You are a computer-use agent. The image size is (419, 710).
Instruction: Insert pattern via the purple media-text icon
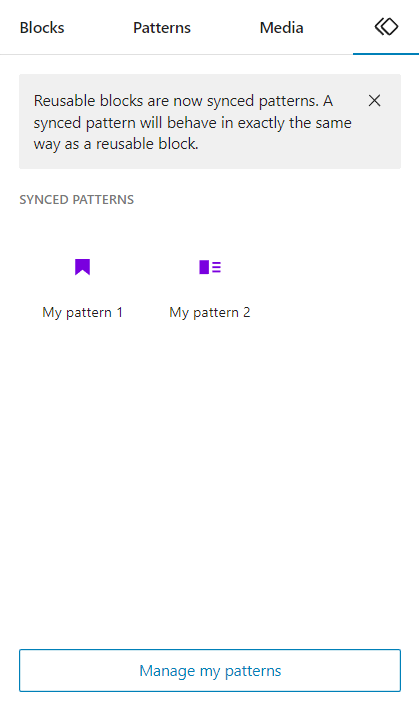pyautogui.click(x=210, y=267)
